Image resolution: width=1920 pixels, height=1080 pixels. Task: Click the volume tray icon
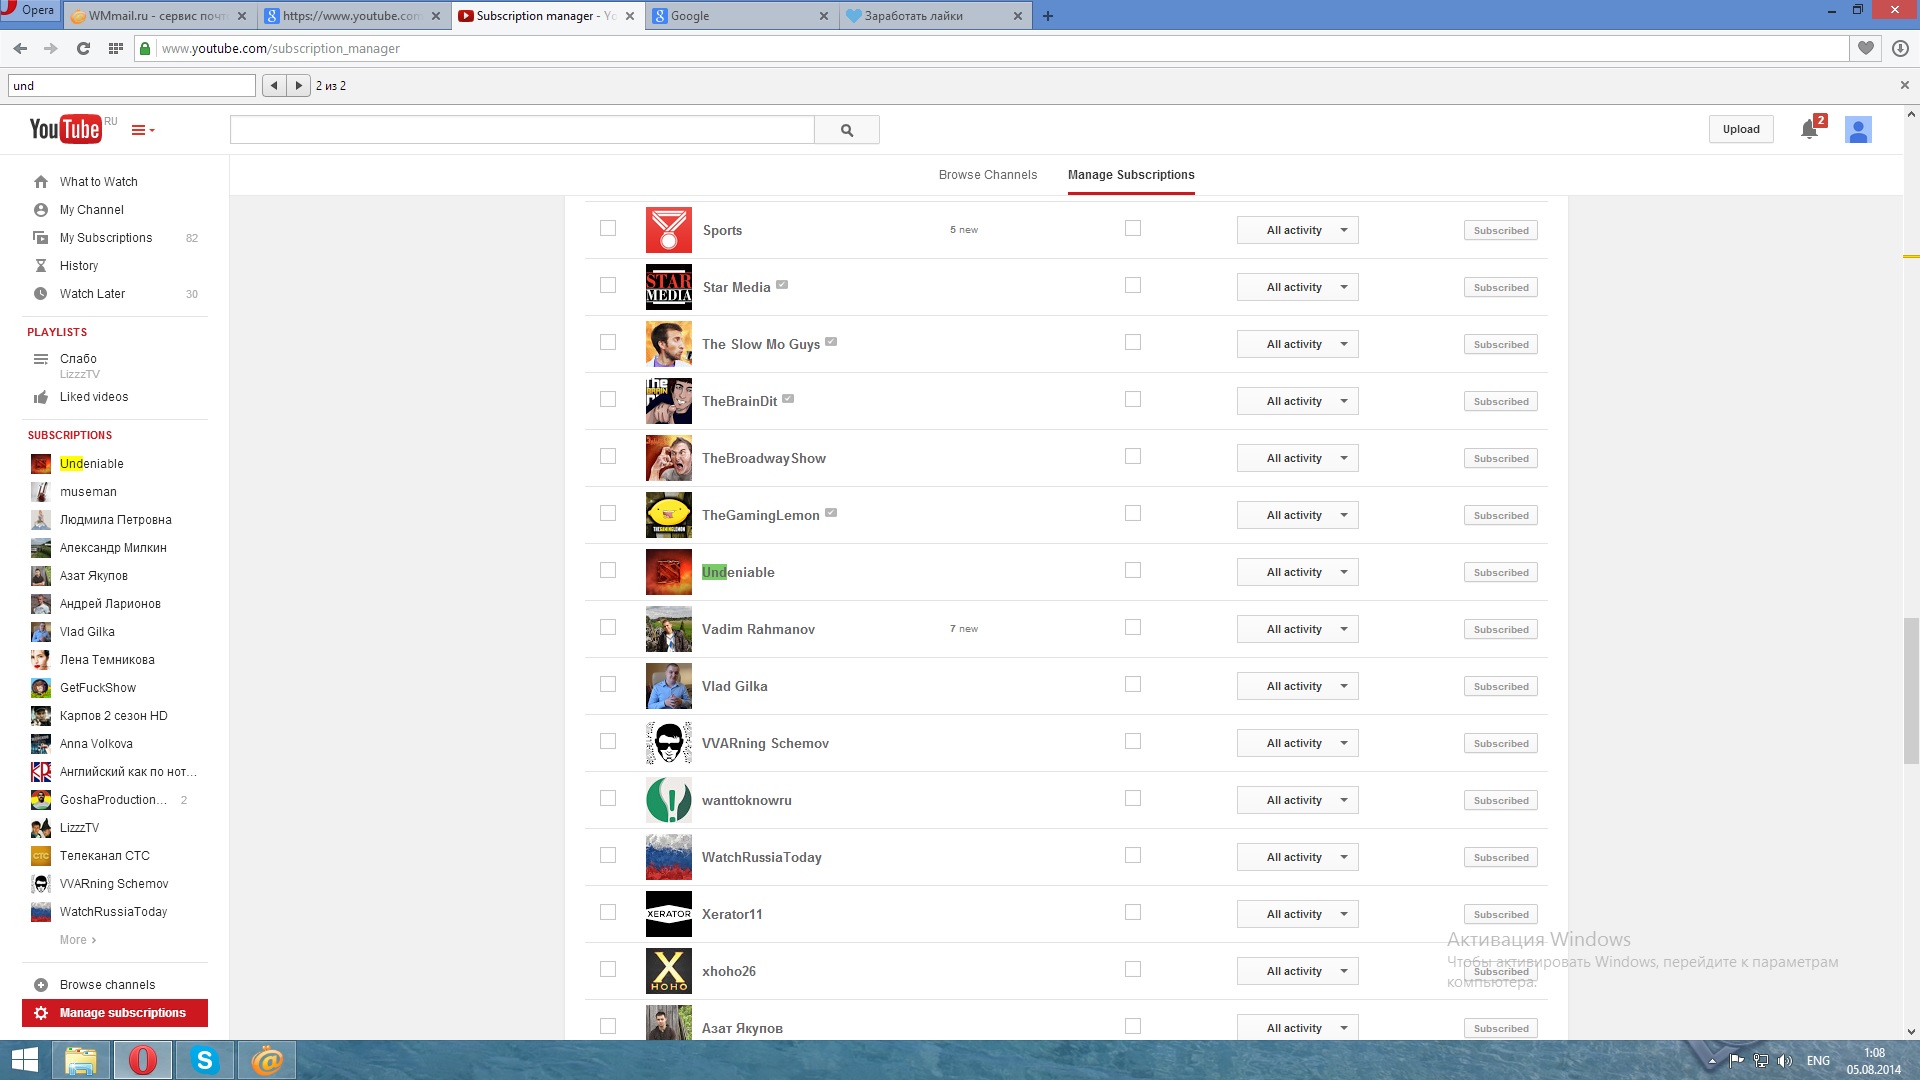click(1785, 1061)
